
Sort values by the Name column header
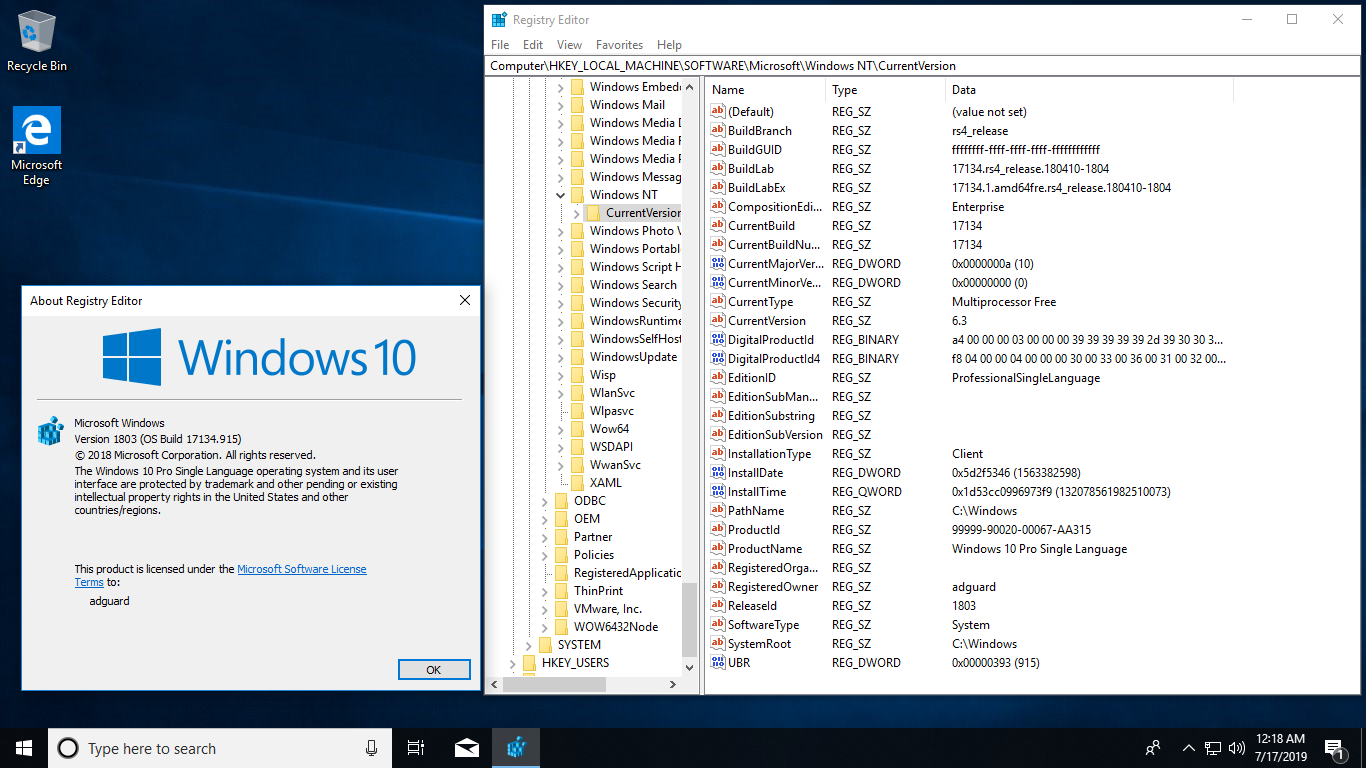[x=765, y=90]
